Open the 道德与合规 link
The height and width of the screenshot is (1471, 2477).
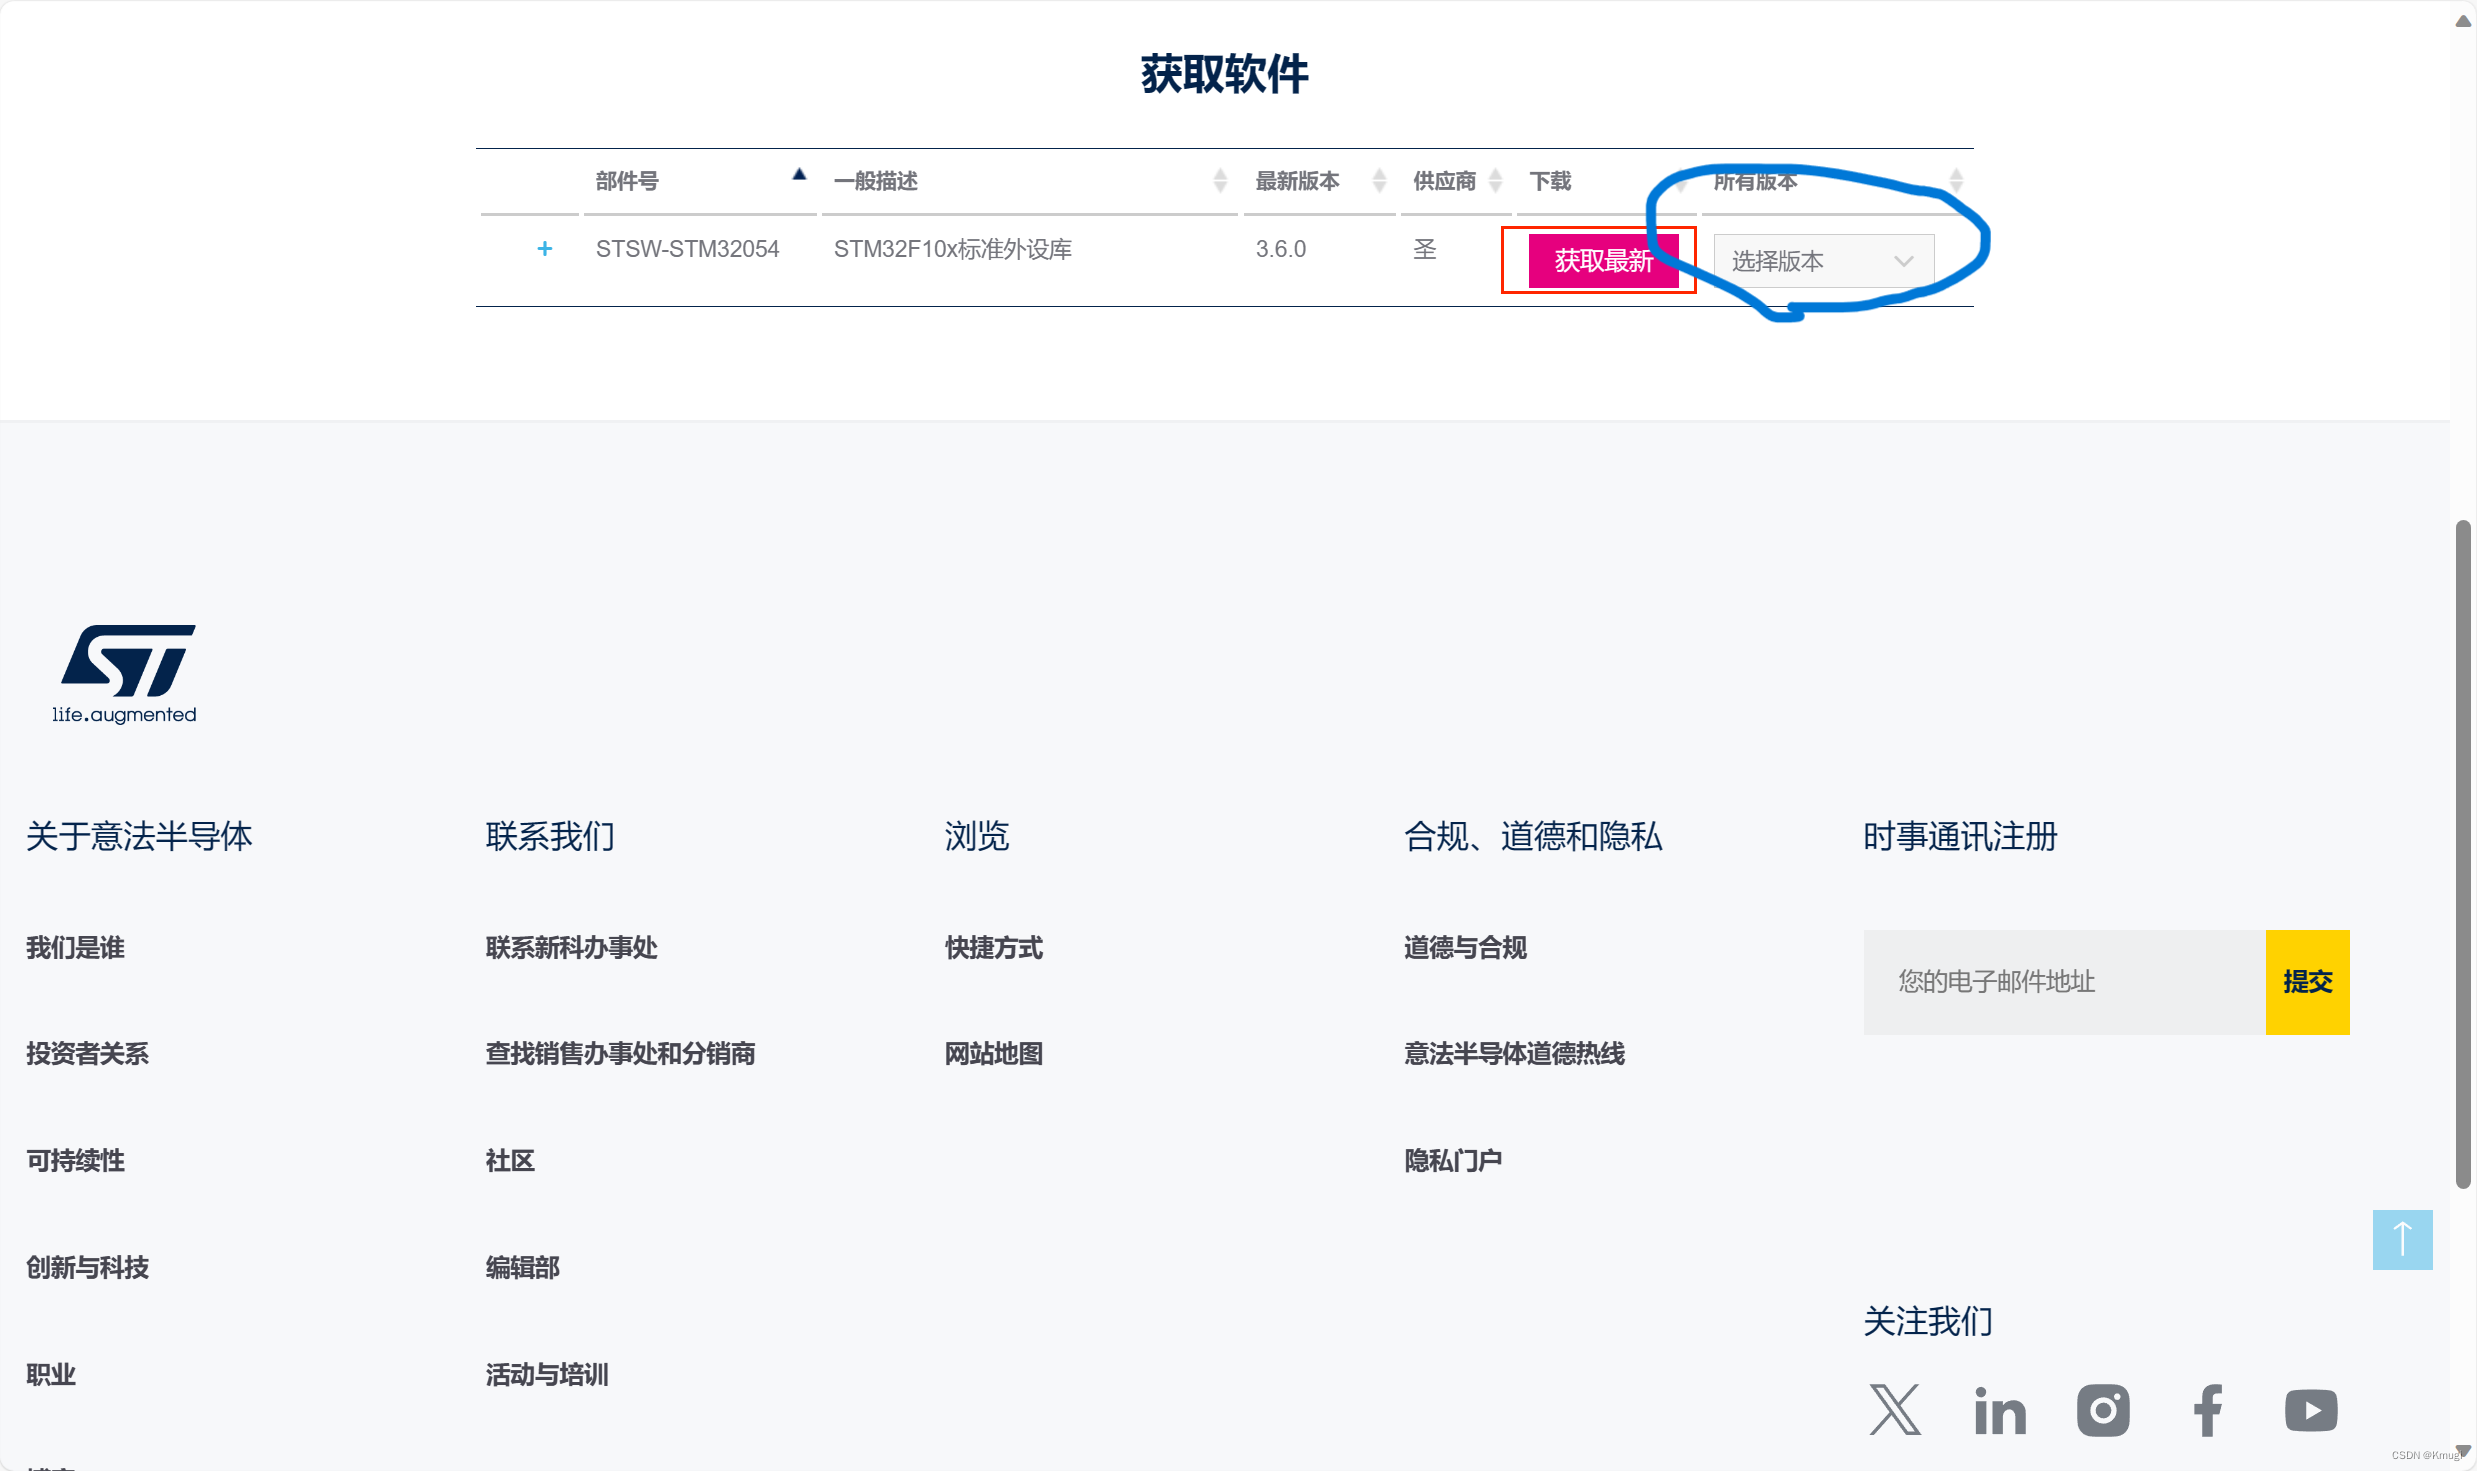(1465, 948)
